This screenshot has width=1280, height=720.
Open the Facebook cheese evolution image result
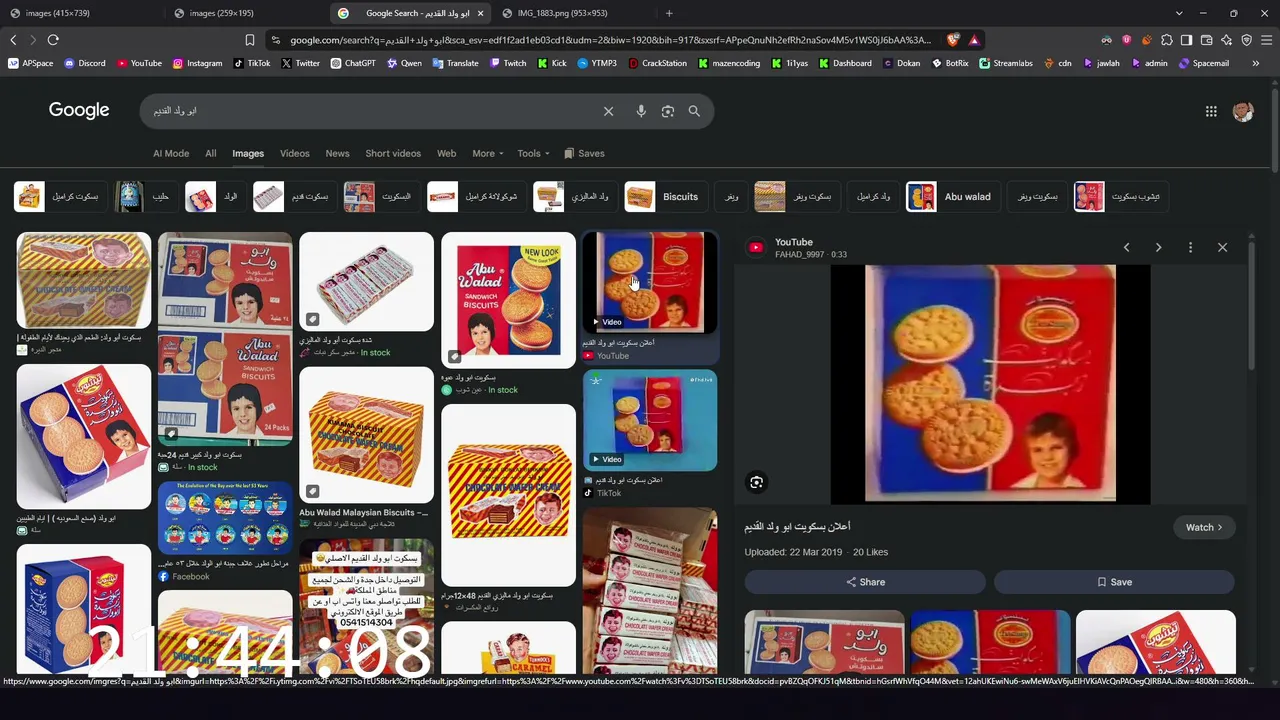click(225, 519)
